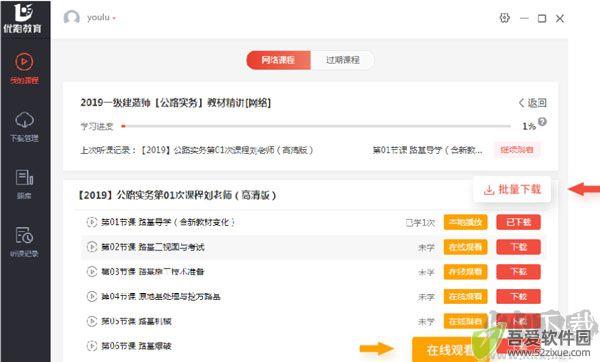Screen dimensions: 600x362
Task: Select the 第03节课 lesson title
Action: tap(153, 272)
